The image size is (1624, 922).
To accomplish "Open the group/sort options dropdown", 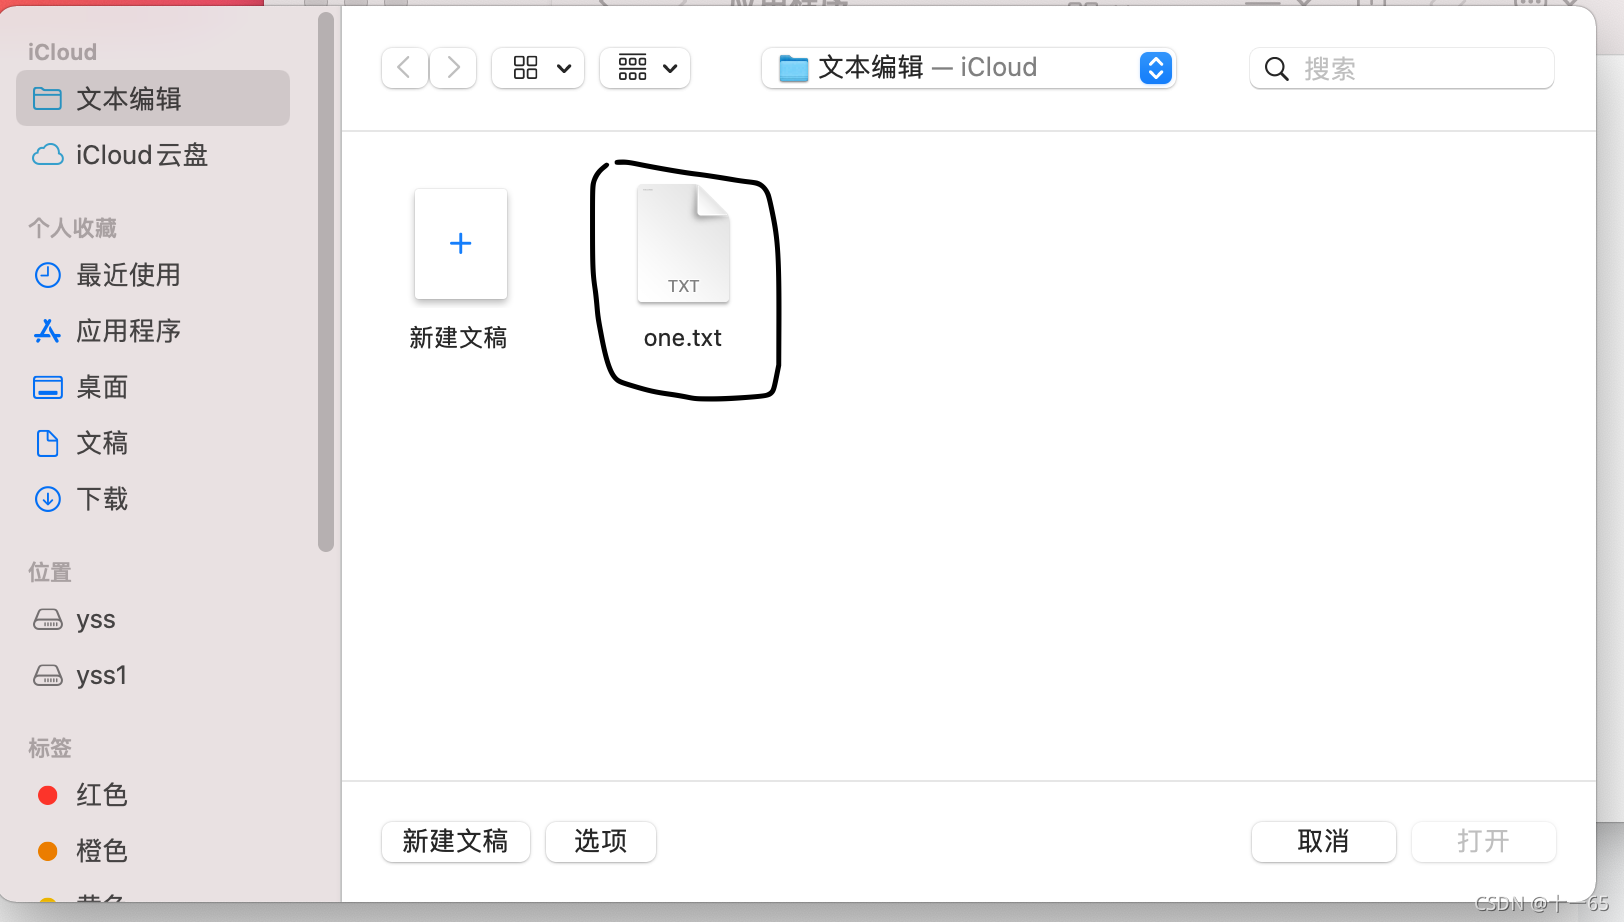I will point(644,67).
